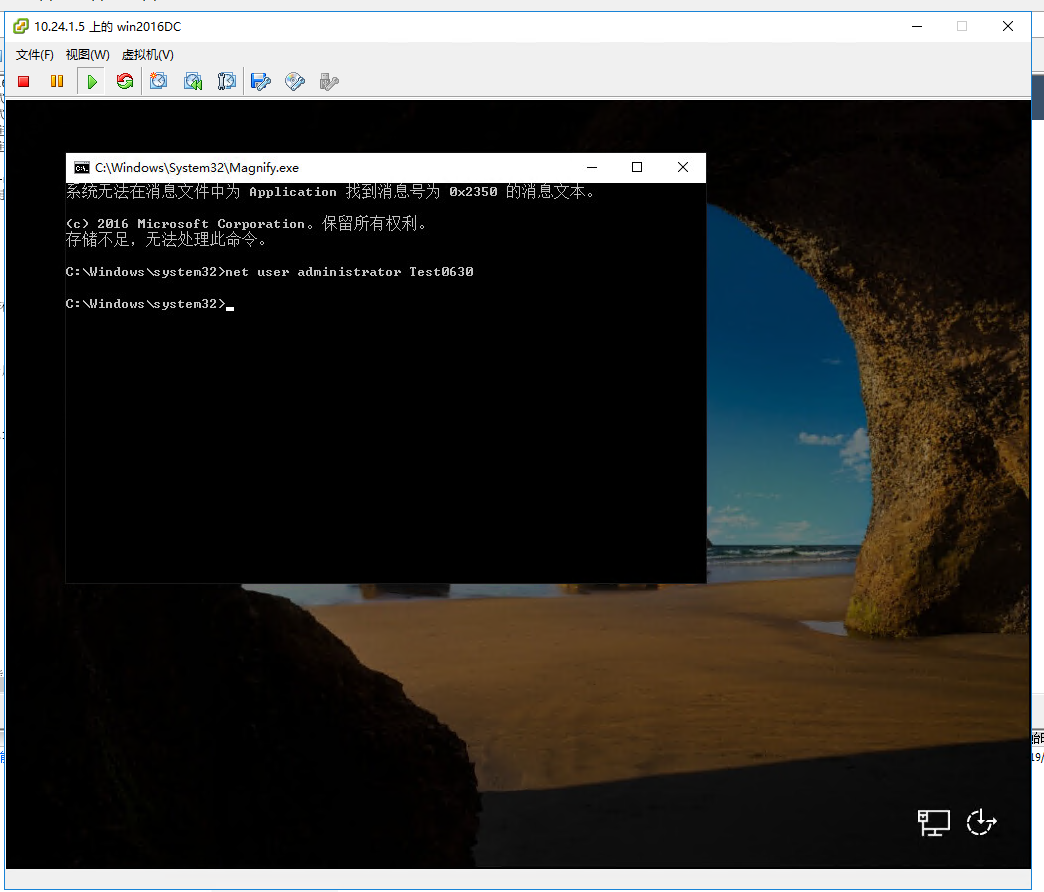The height and width of the screenshot is (892, 1044).
Task: Click the '10.24.1.5 上的 win2016DC' window title
Action: pyautogui.click(x=107, y=27)
